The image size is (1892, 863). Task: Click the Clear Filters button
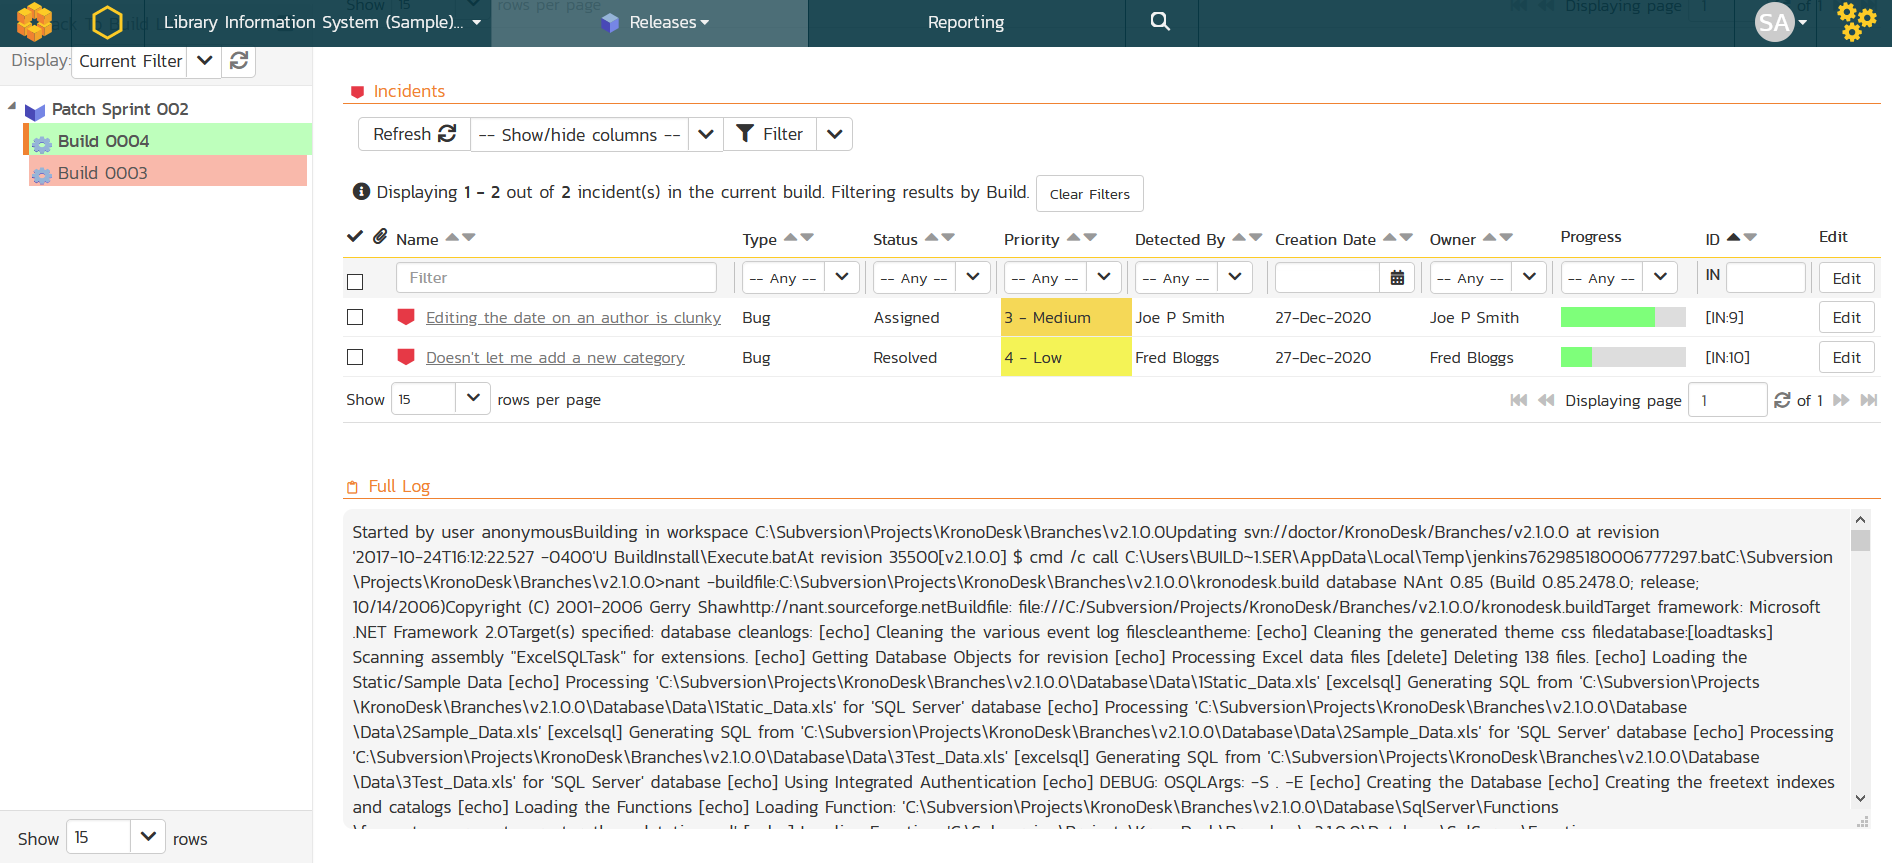pos(1089,194)
